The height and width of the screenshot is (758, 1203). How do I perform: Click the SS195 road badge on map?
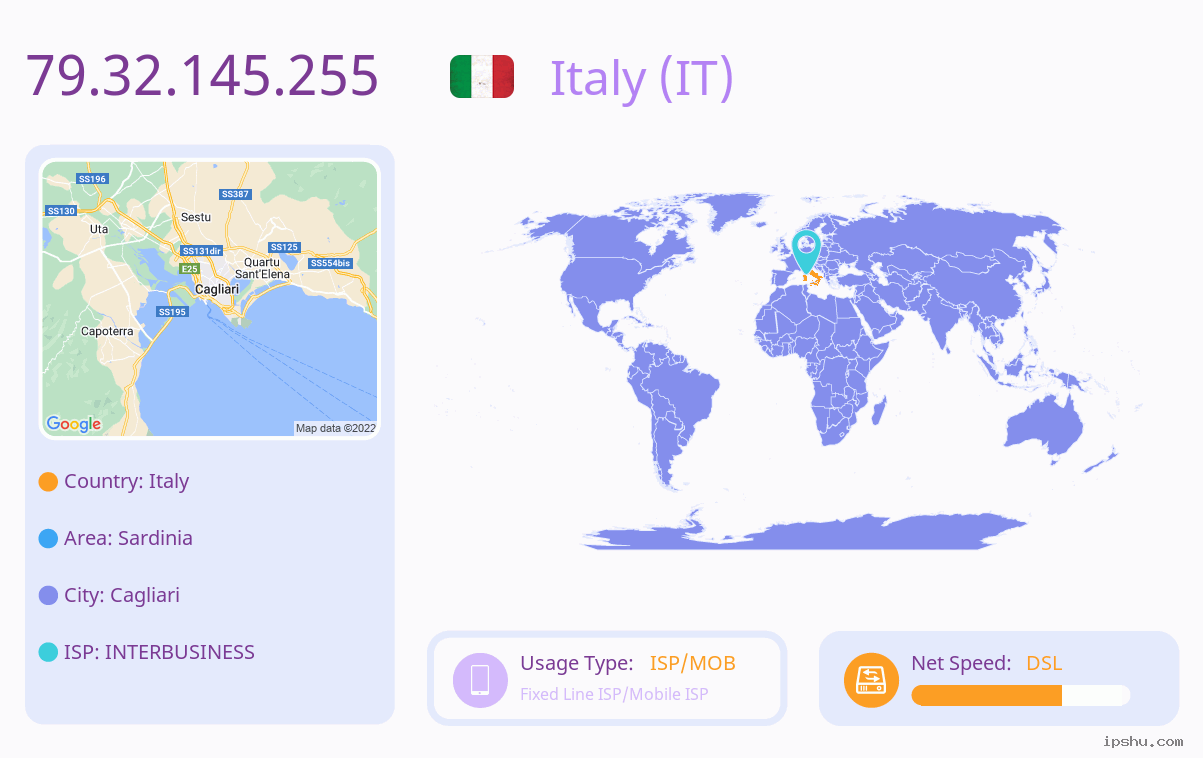(x=172, y=312)
